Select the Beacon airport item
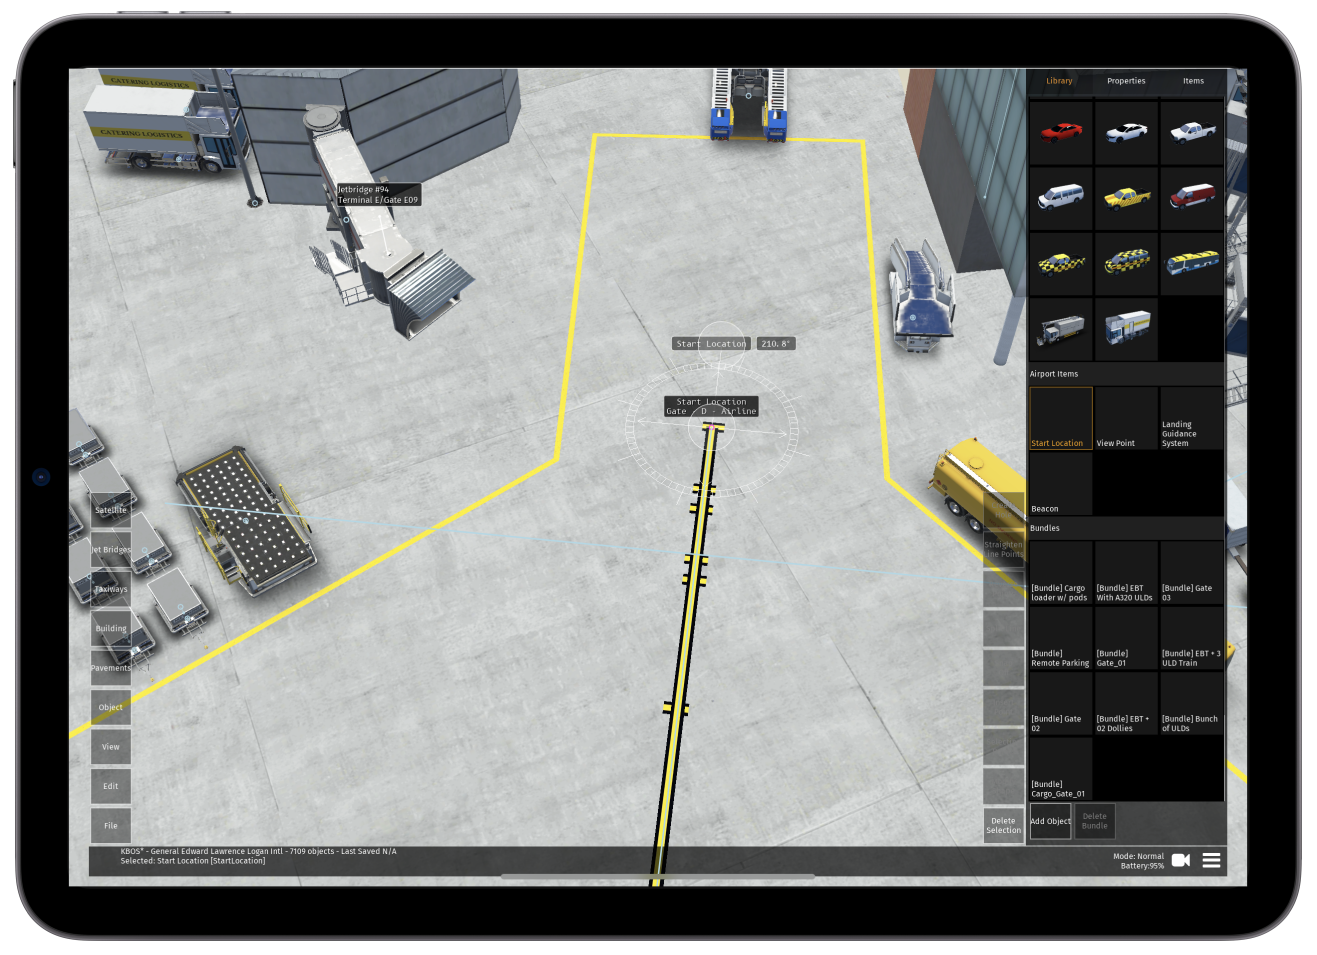 coord(1059,485)
